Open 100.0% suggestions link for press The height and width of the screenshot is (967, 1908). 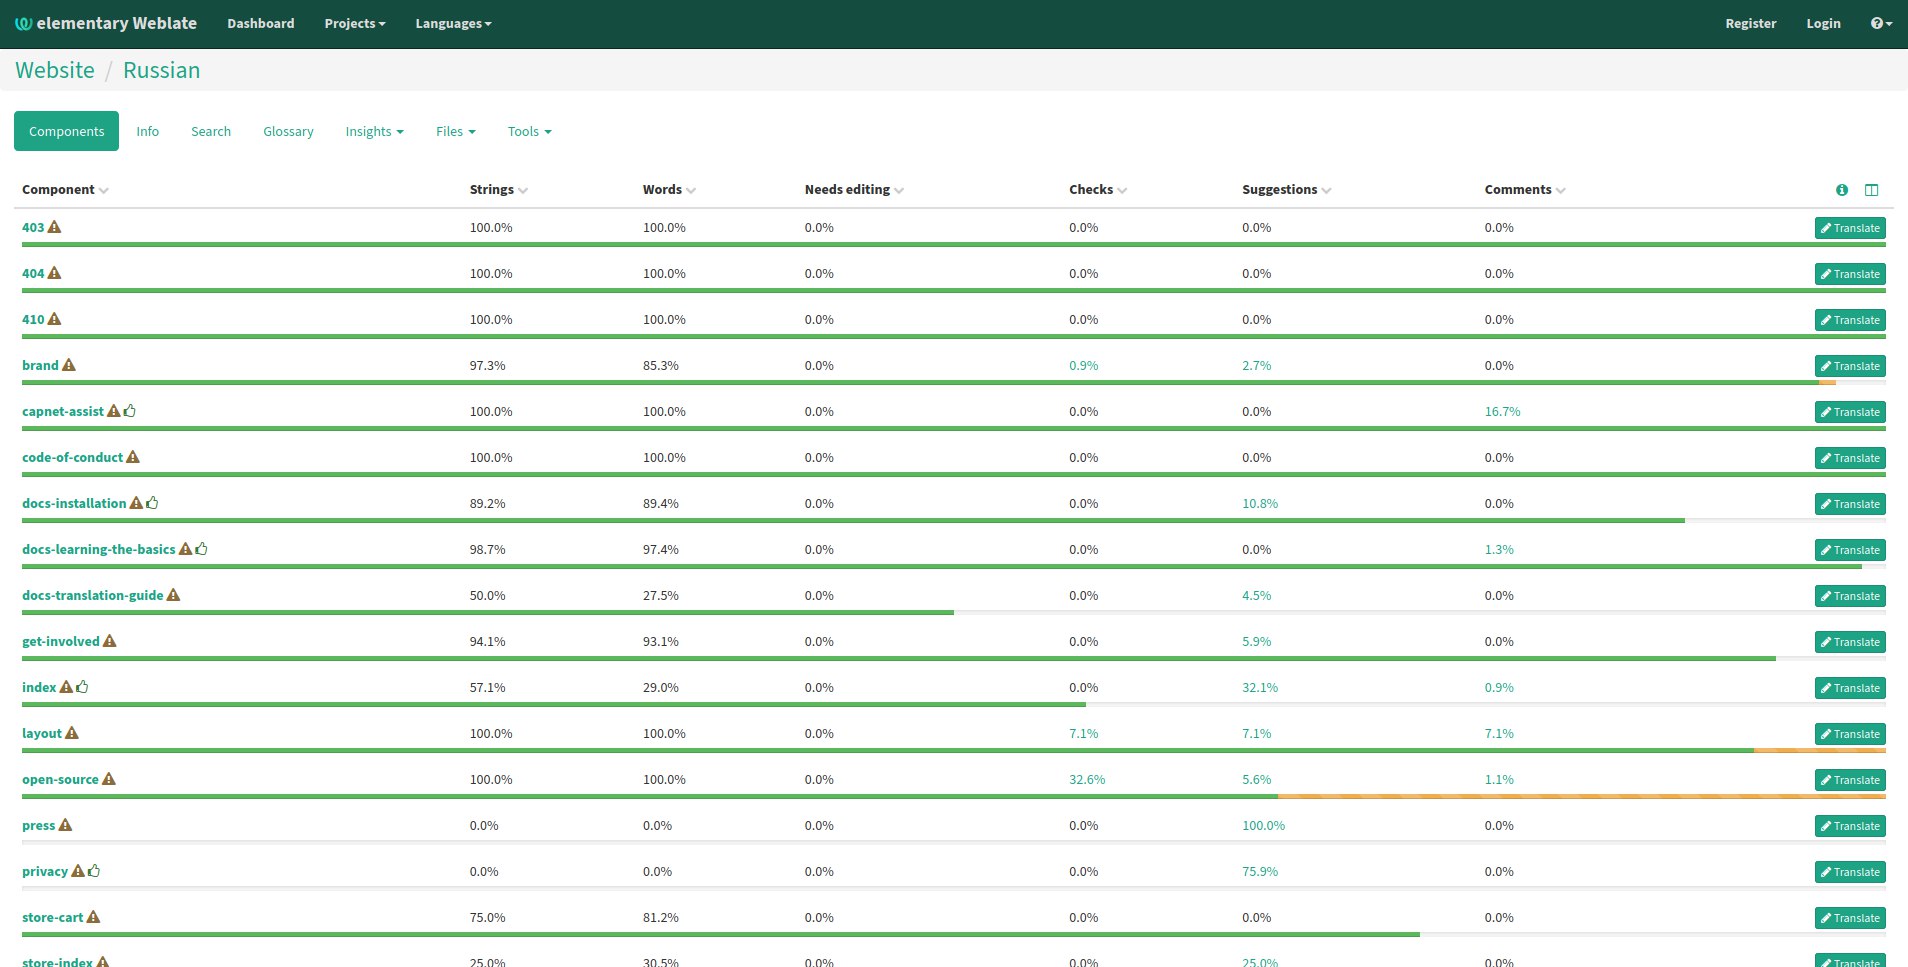1263,825
